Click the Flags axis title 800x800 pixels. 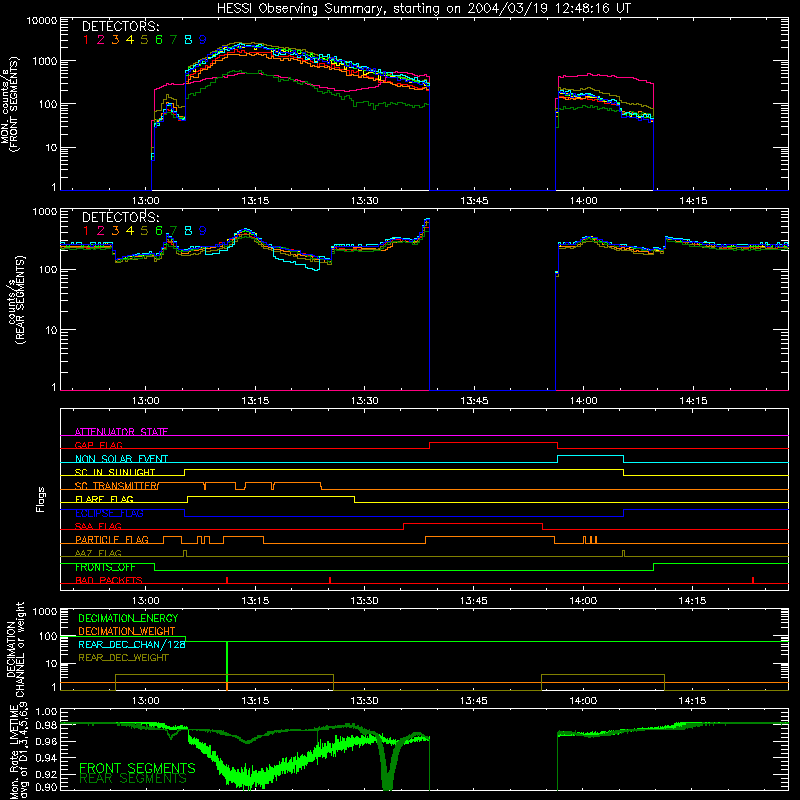(x=41, y=499)
